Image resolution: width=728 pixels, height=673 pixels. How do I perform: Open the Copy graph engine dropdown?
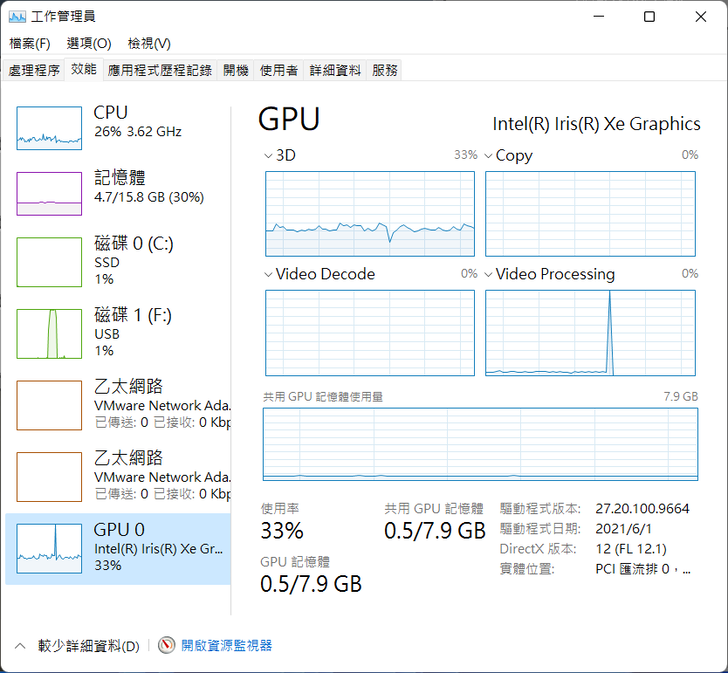[x=488, y=156]
